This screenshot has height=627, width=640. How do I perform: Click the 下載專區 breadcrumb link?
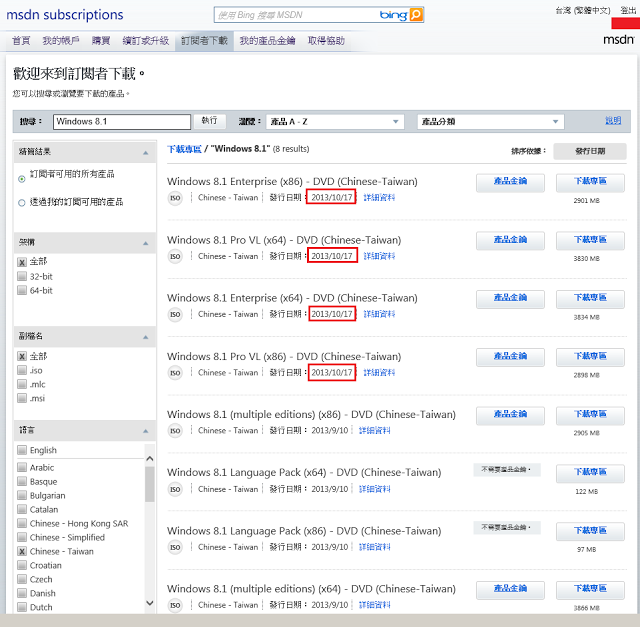tap(184, 149)
